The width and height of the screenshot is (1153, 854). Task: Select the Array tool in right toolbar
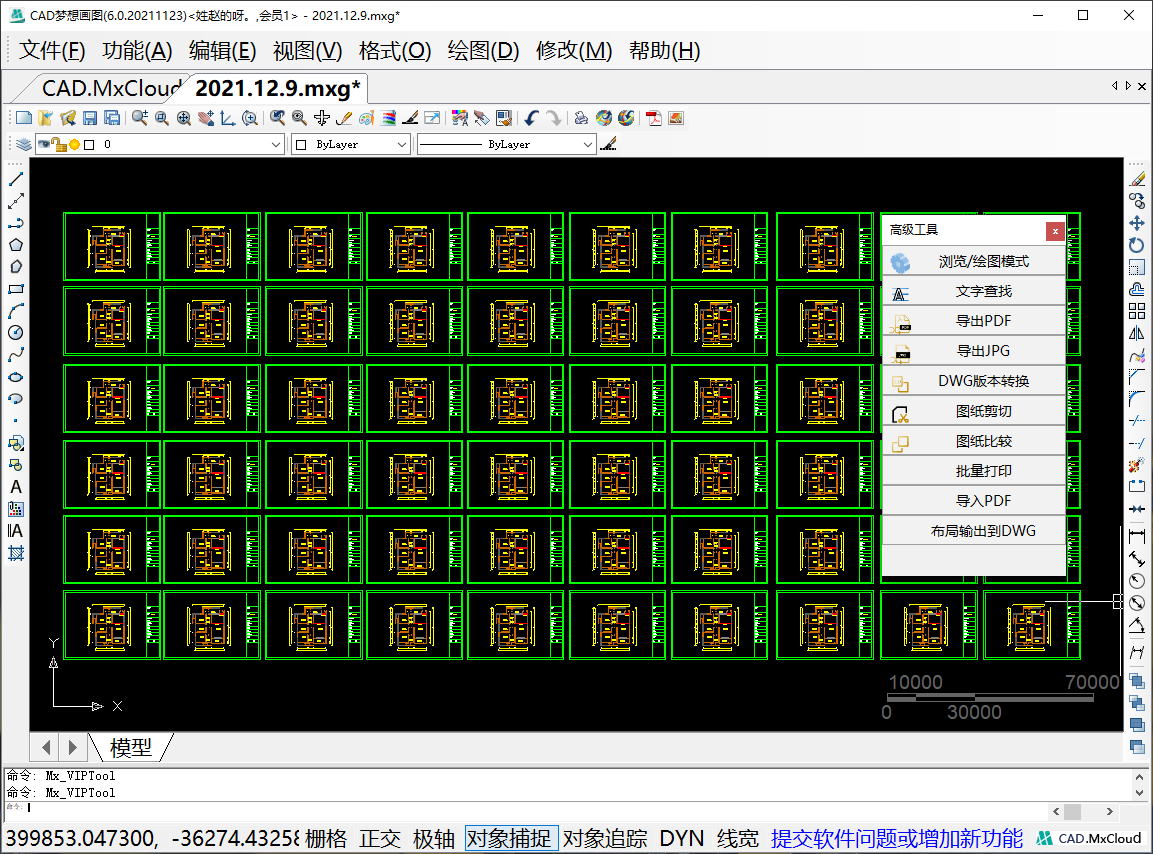click(1137, 311)
